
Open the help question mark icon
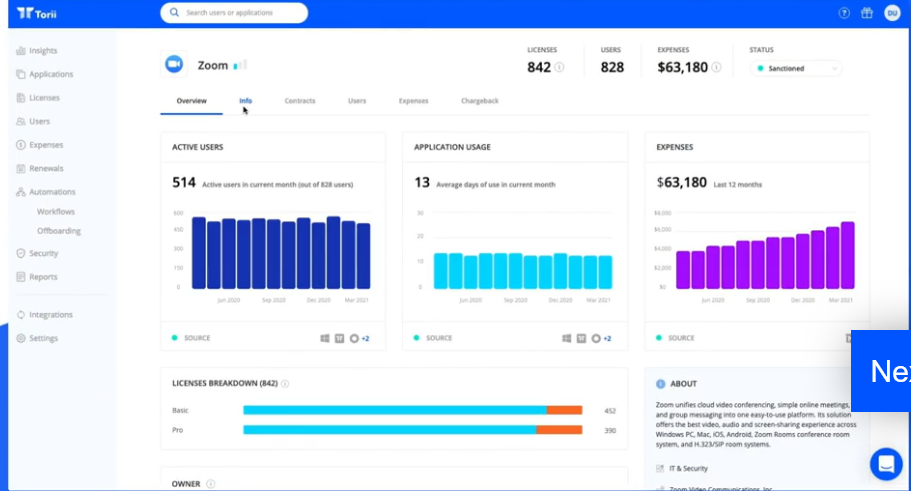pyautogui.click(x=844, y=13)
